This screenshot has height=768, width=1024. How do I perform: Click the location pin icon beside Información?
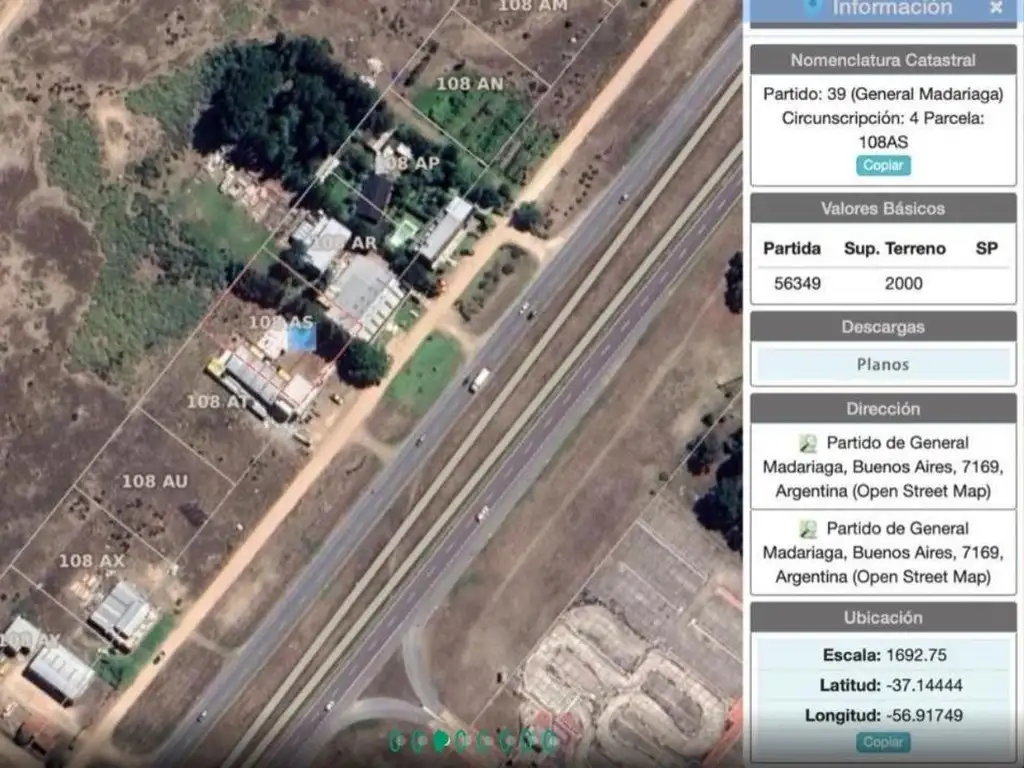coord(814,7)
